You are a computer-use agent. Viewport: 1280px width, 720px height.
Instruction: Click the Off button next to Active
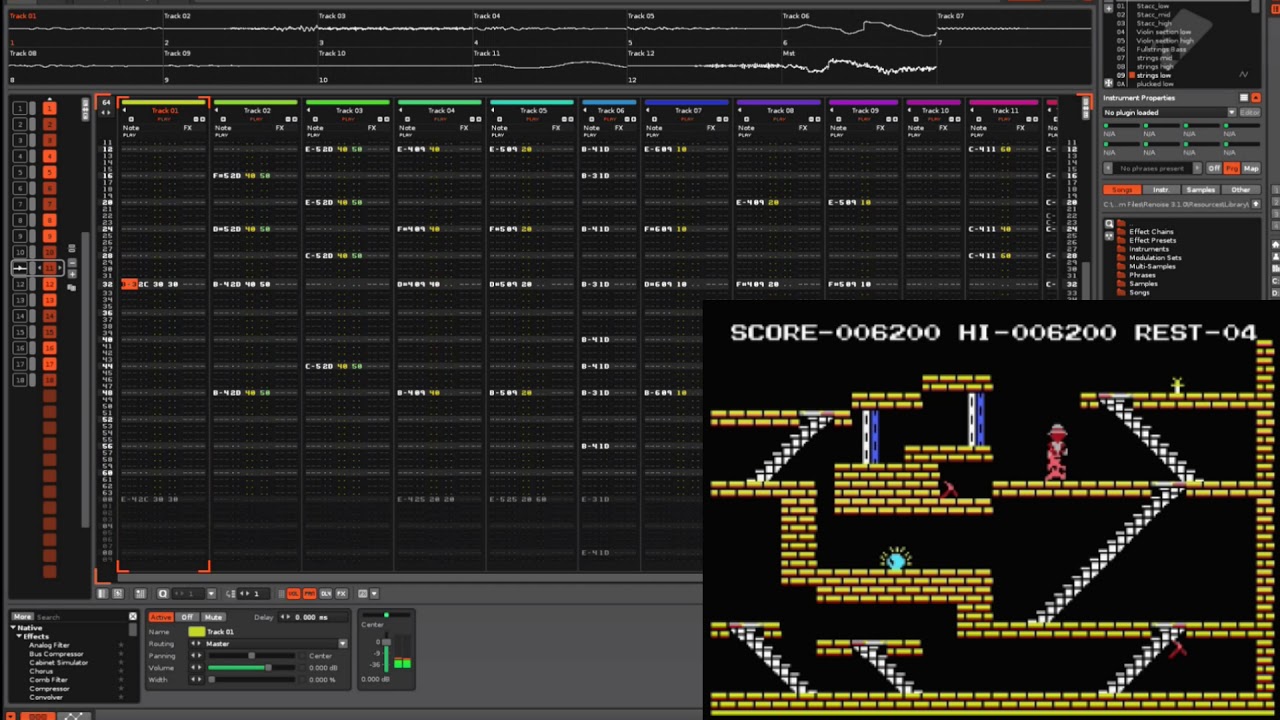(187, 617)
